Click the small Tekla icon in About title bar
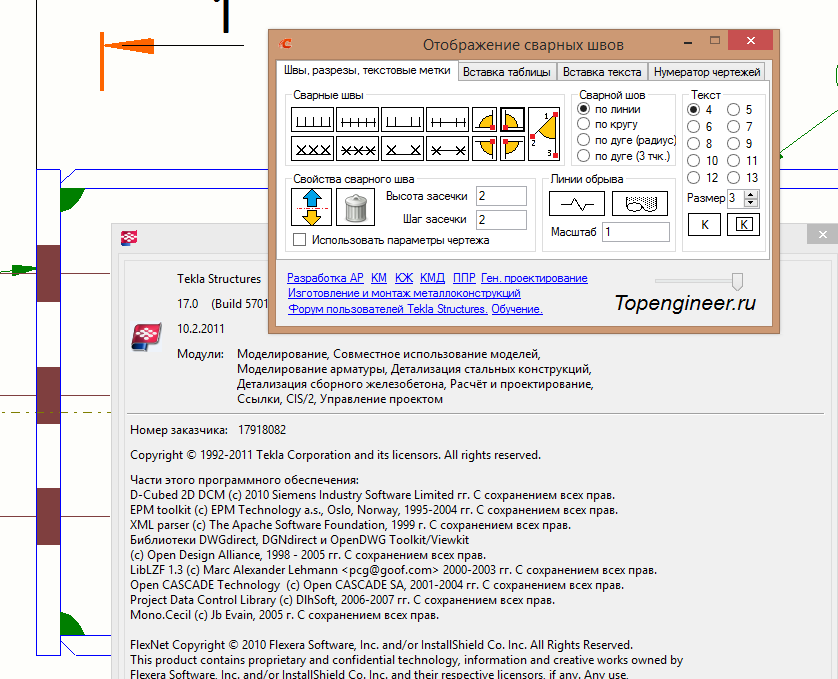Screen dimensions: 838x679 [129, 238]
